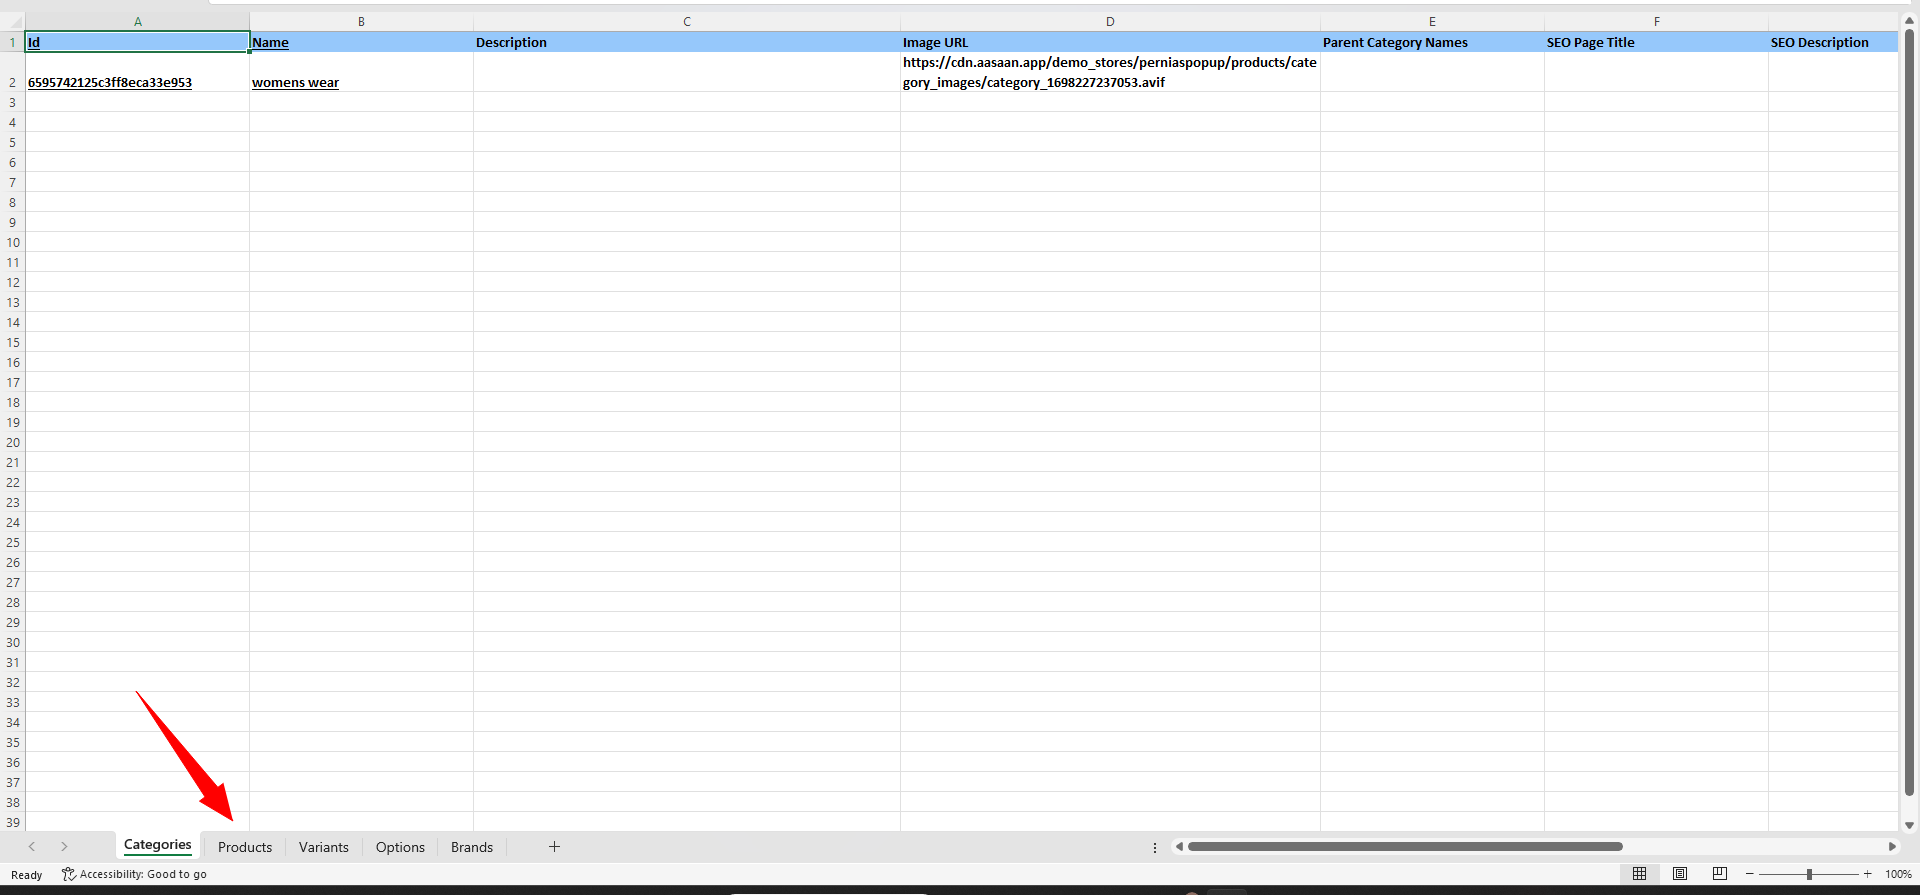Switch to Normal view in status bar
The height and width of the screenshot is (895, 1920).
pos(1639,874)
